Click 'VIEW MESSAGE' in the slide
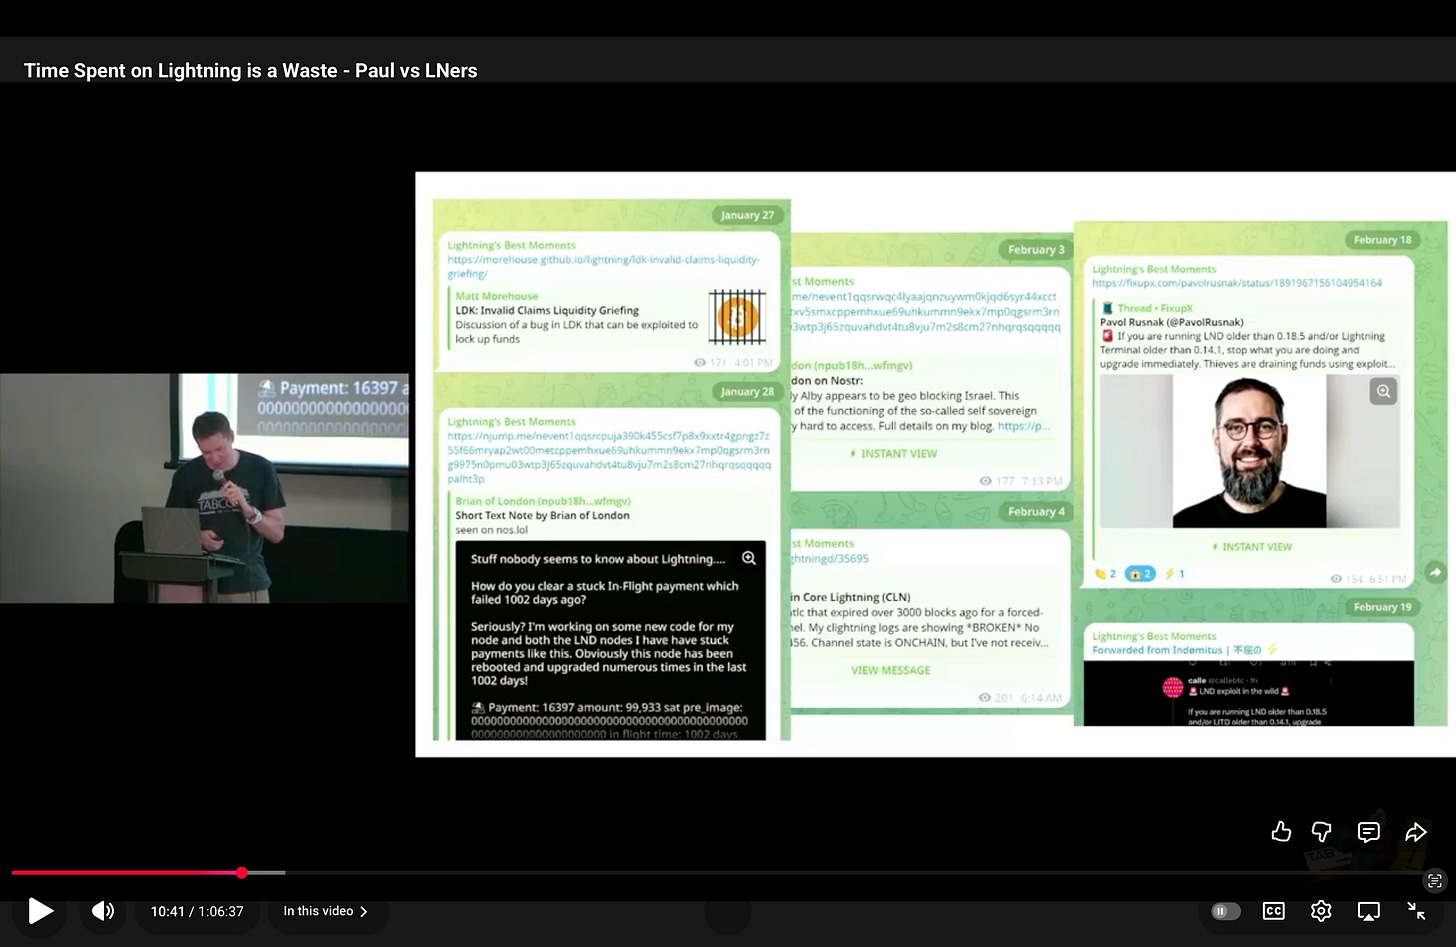This screenshot has width=1456, height=947. (x=890, y=670)
